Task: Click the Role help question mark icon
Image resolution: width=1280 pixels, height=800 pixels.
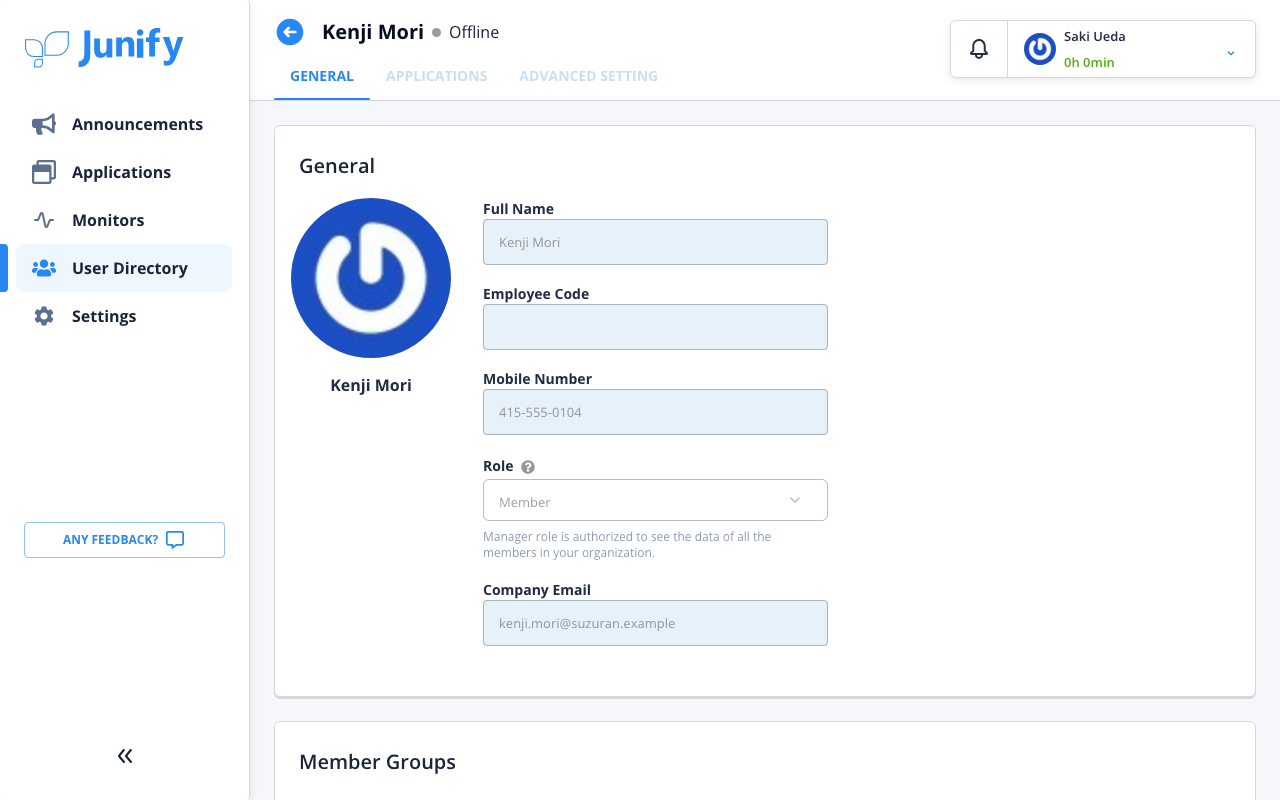Action: click(528, 467)
